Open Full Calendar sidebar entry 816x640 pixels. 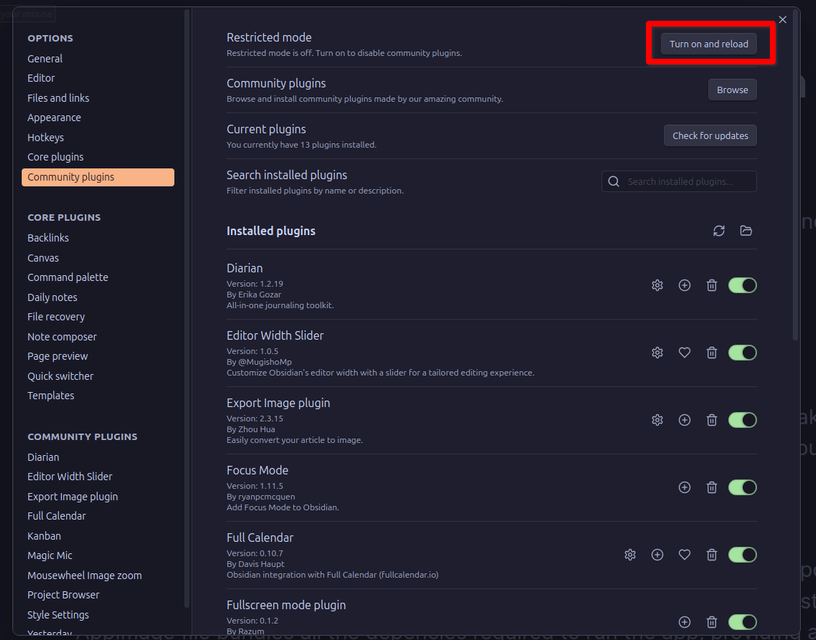(98, 516)
